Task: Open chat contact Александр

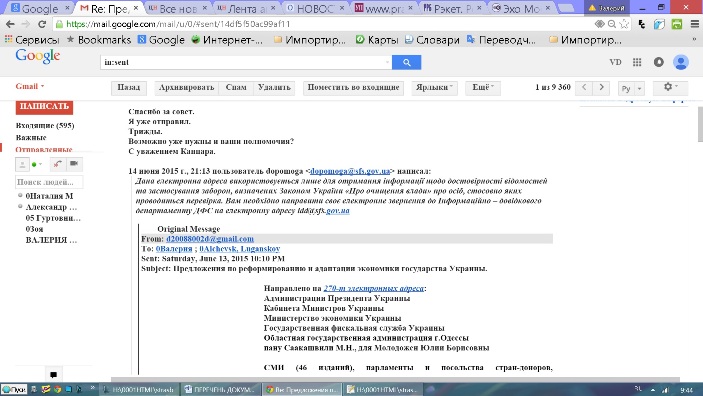Action: 51,207
